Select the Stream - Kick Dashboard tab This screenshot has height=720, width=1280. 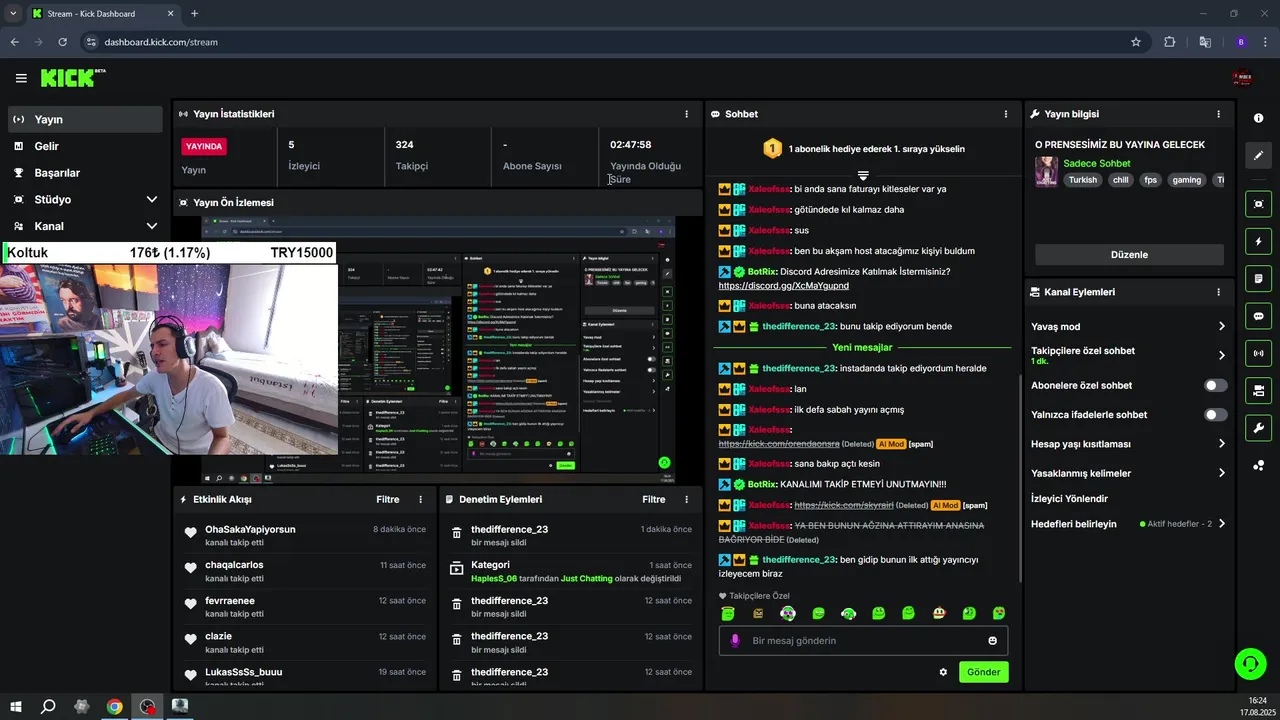(103, 14)
